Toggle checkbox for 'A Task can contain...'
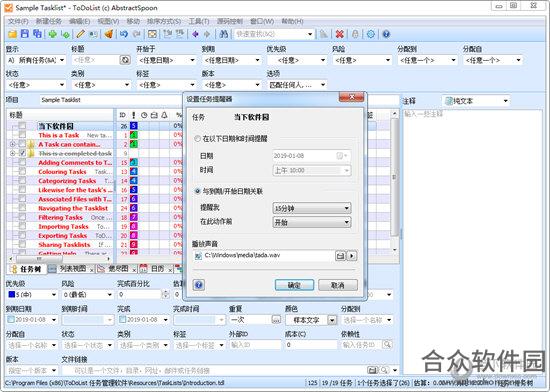The height and width of the screenshot is (392, 550). coord(22,144)
